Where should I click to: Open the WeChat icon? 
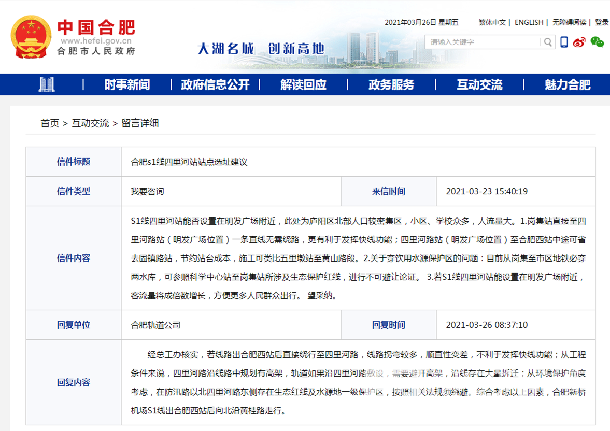tap(597, 42)
